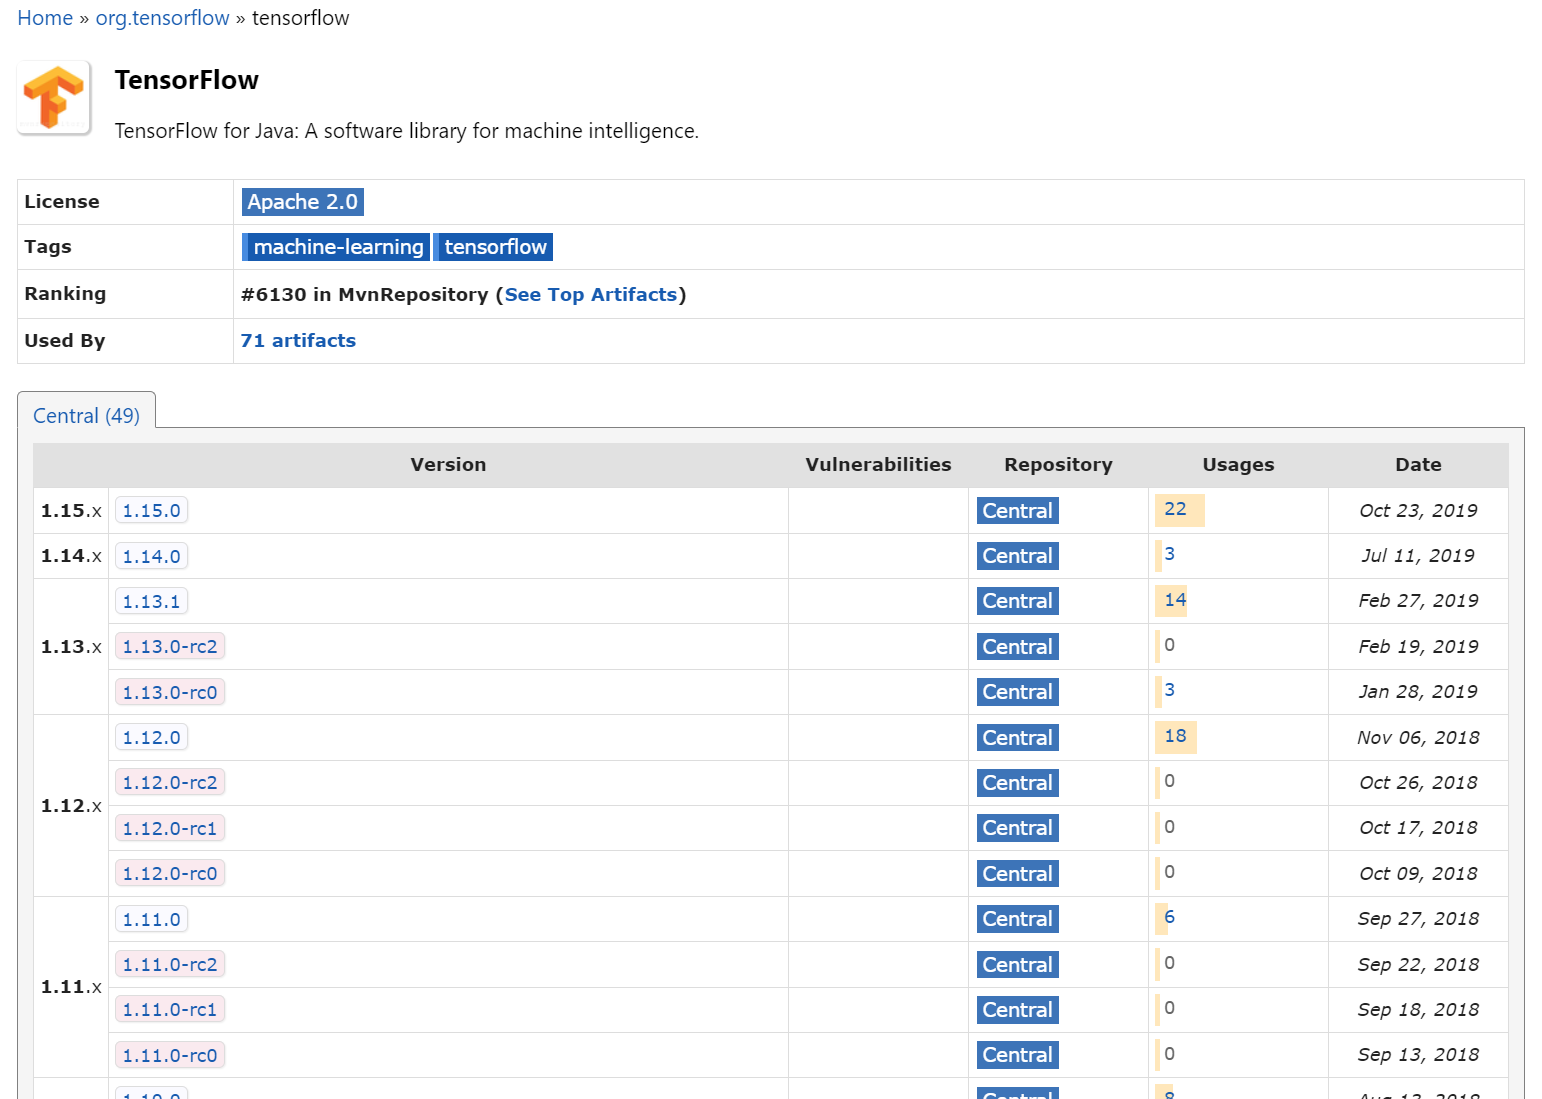Image resolution: width=1542 pixels, height=1099 pixels.
Task: Click the TensorFlow page title
Action: pos(187,81)
